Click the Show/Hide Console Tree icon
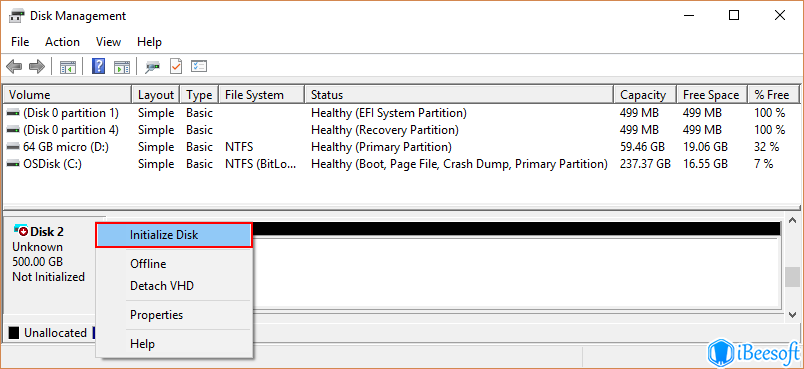The width and height of the screenshot is (804, 369). [x=68, y=67]
